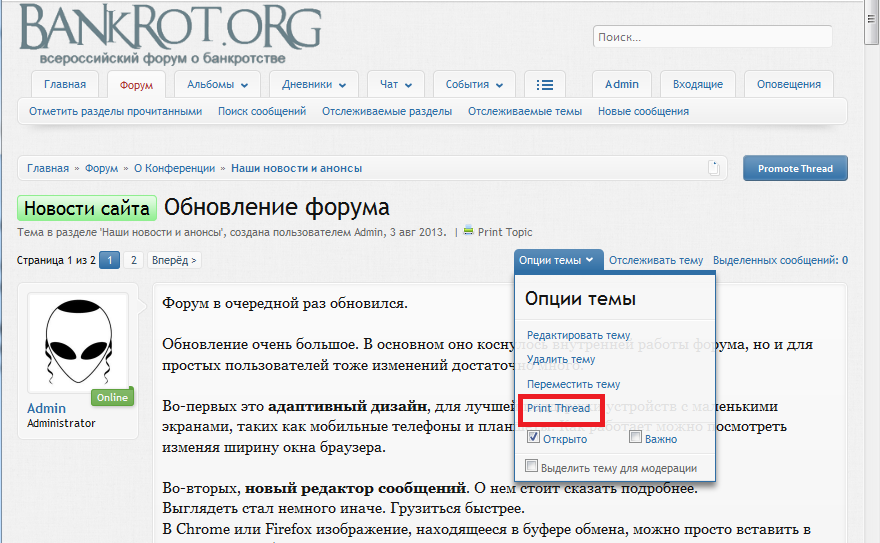Open the Отслеживать тему link

[x=656, y=260]
